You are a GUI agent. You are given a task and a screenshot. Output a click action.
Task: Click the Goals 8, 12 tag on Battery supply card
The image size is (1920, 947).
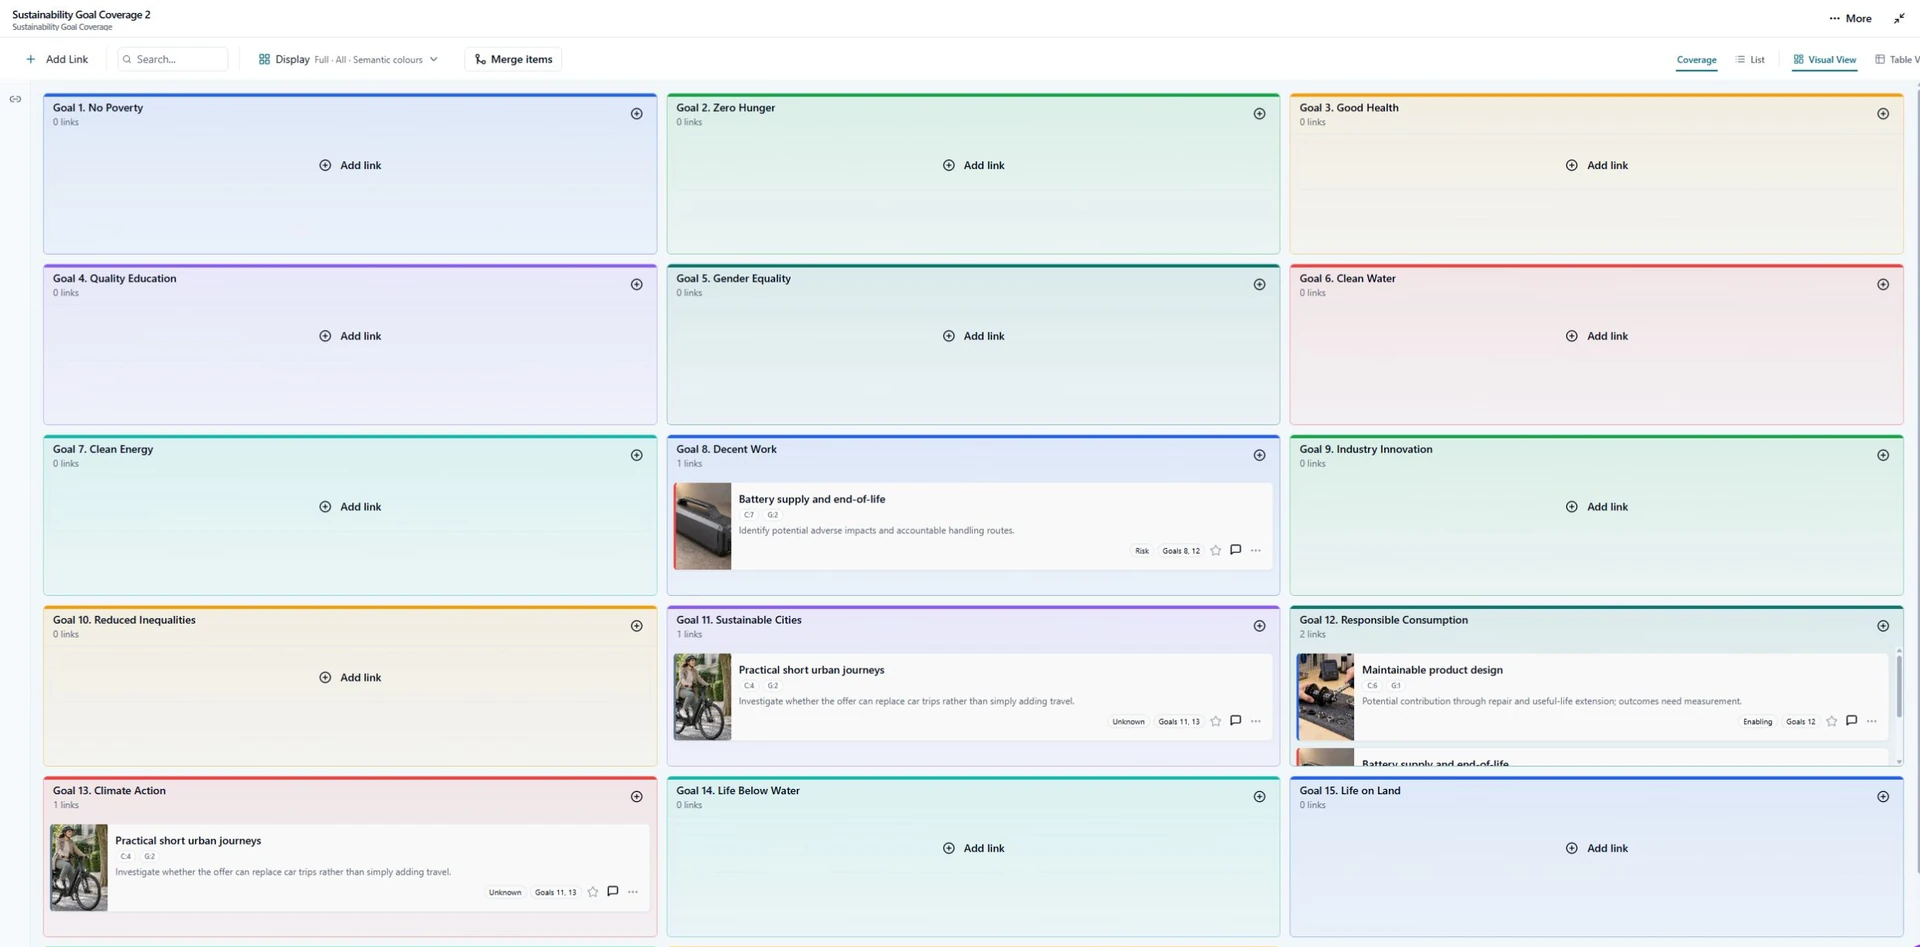tap(1180, 551)
